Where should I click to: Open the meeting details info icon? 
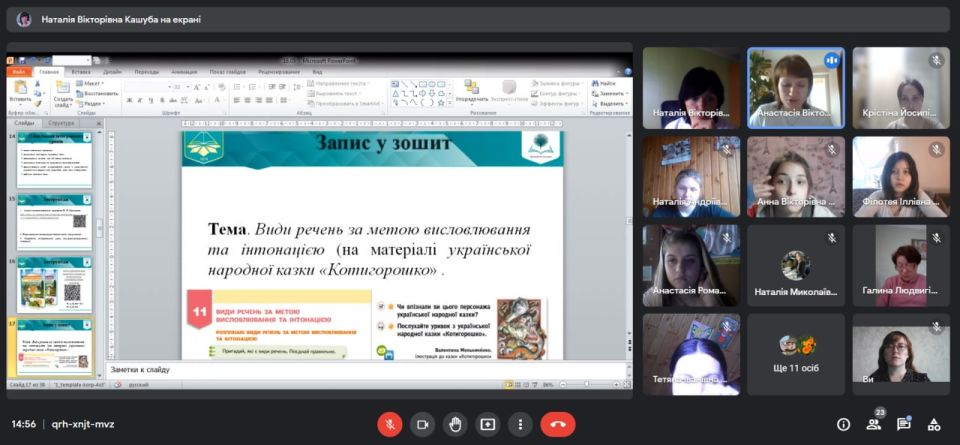click(x=843, y=424)
